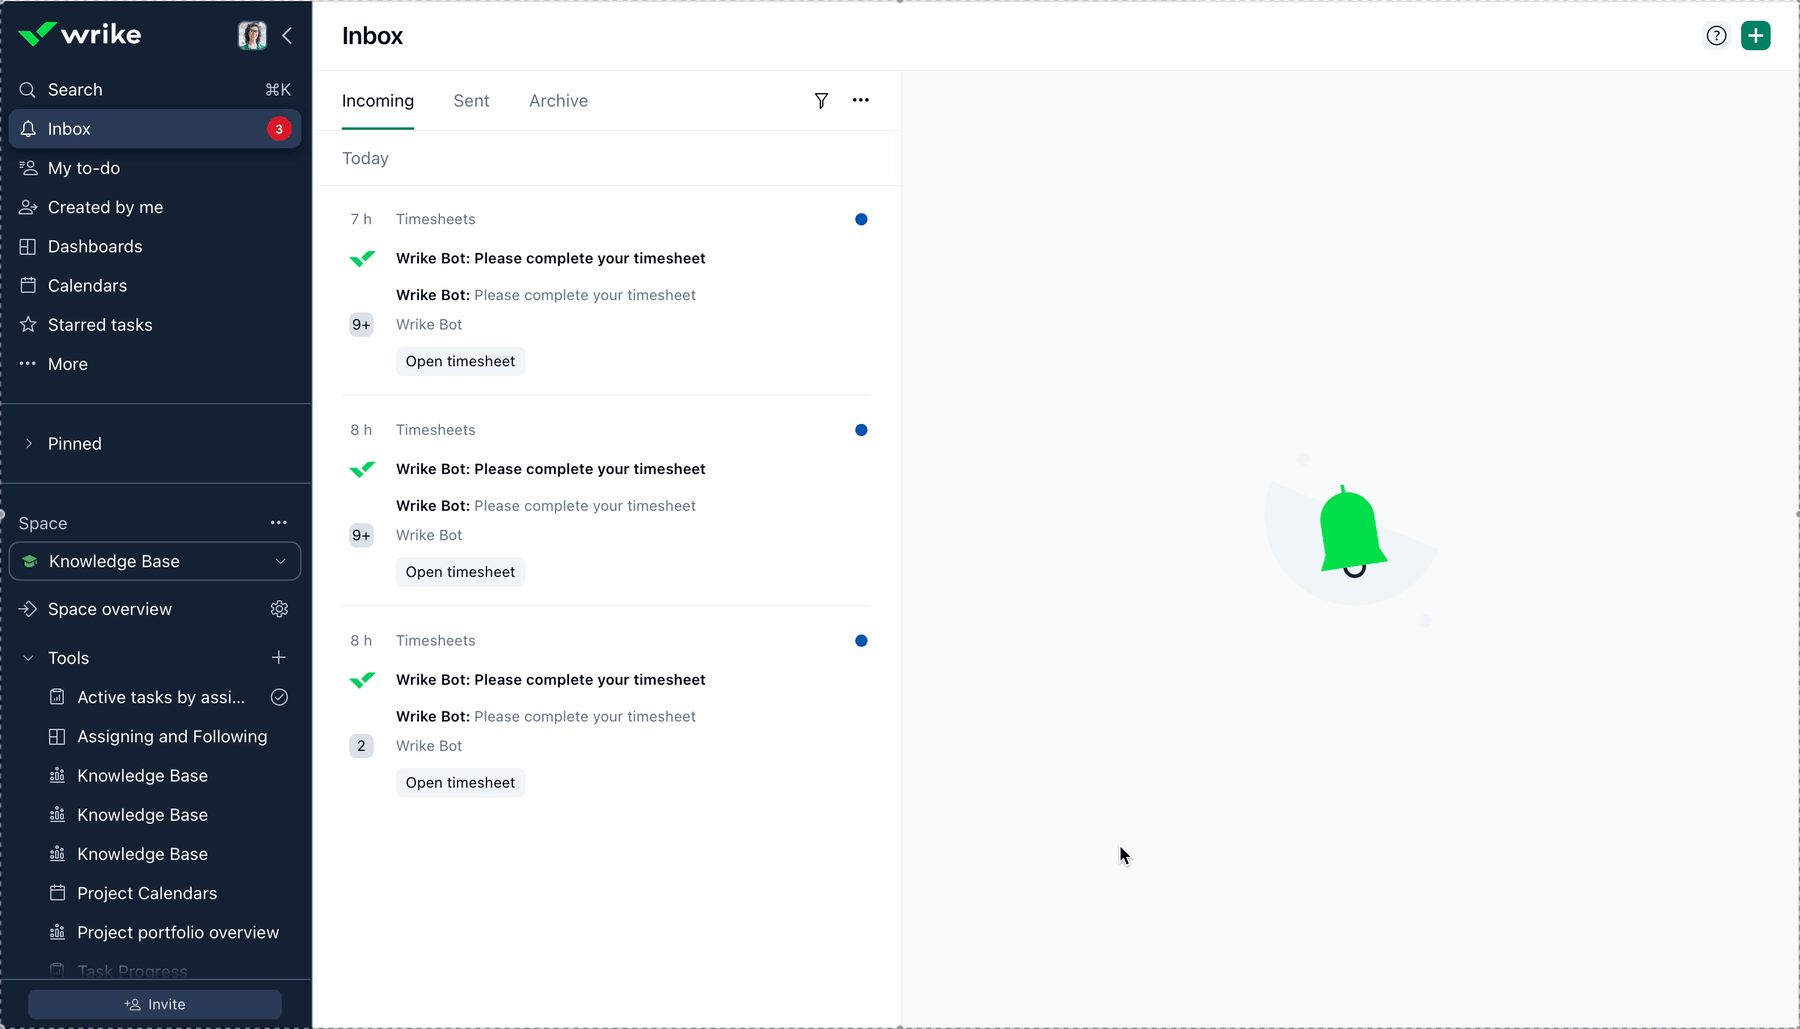Open the inbox more options ellipsis
Screen dimensions: 1800x1029
860,100
